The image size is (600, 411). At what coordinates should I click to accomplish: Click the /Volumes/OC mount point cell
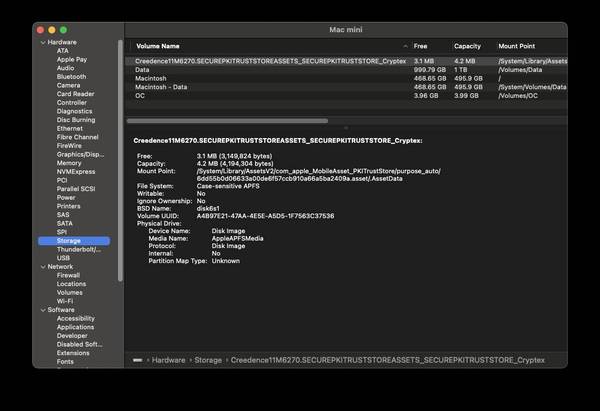point(518,96)
